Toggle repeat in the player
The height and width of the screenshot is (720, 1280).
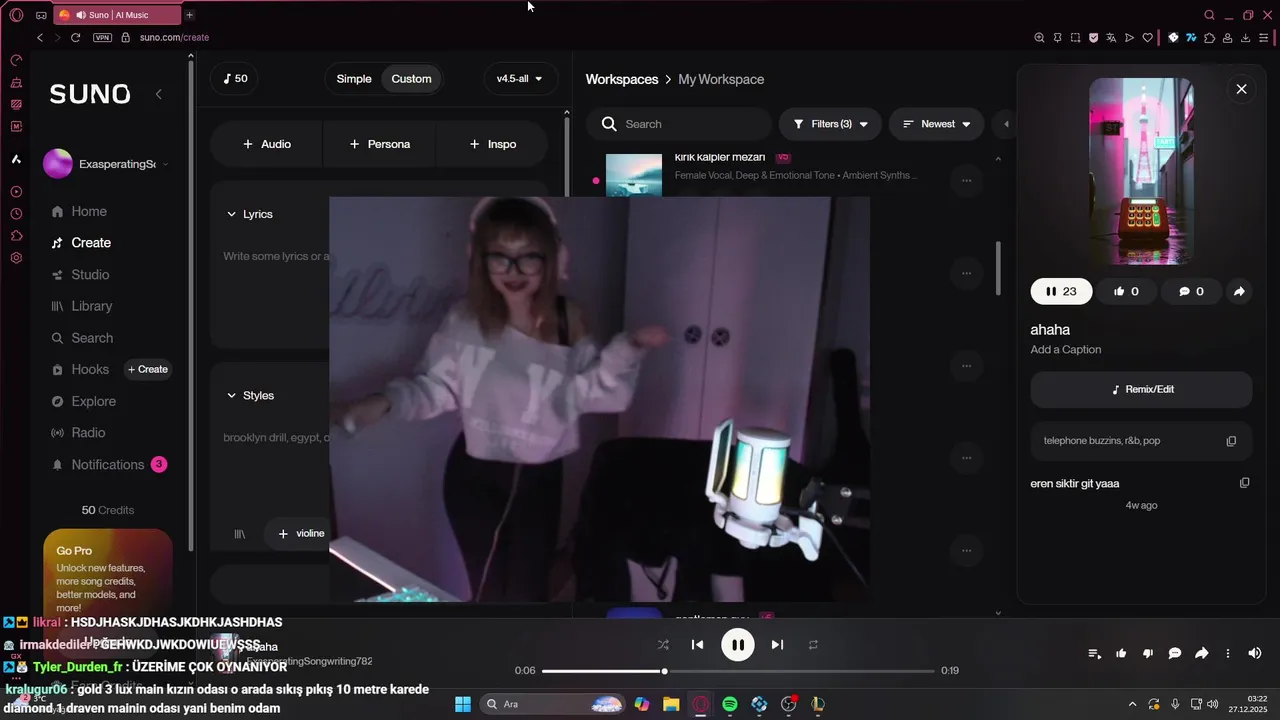pyautogui.click(x=813, y=645)
